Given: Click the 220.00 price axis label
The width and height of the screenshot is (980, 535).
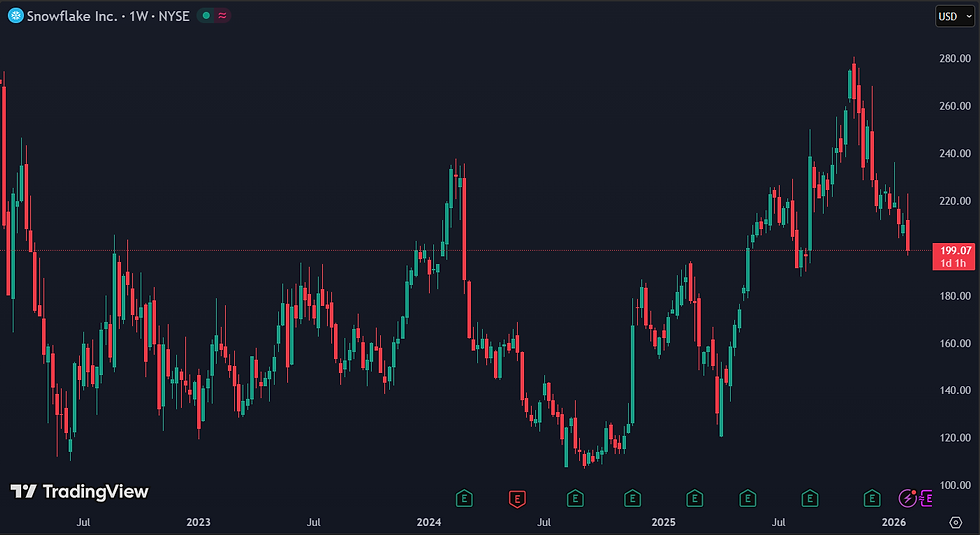Looking at the screenshot, I should 955,201.
